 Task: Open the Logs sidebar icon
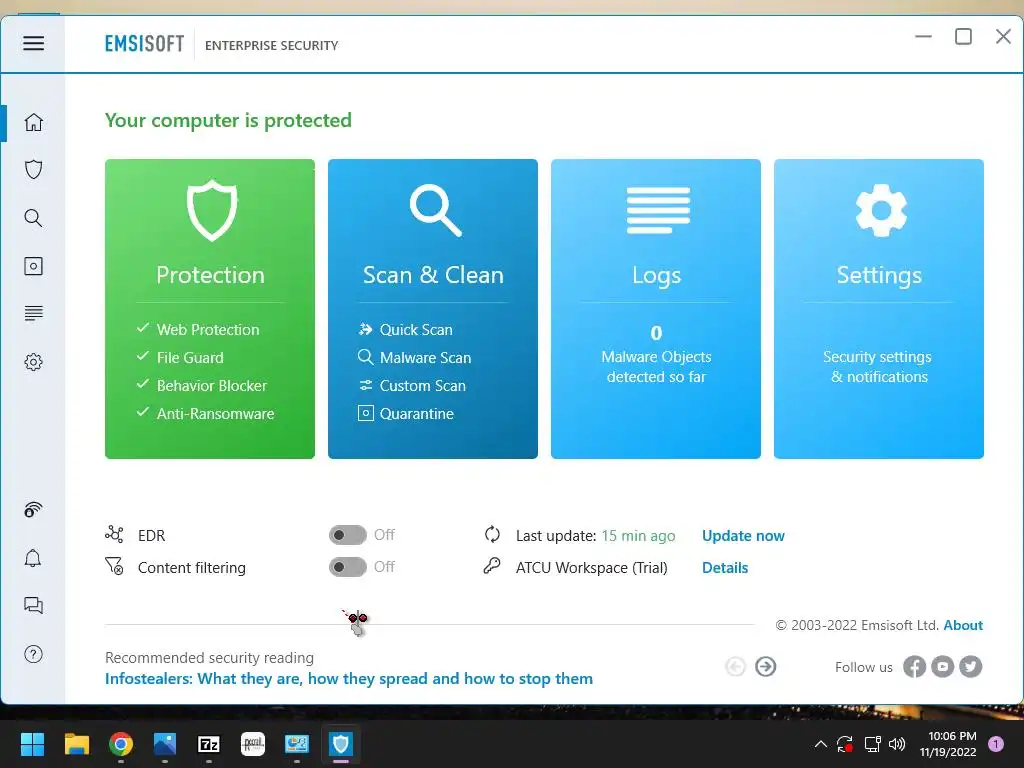(x=33, y=313)
